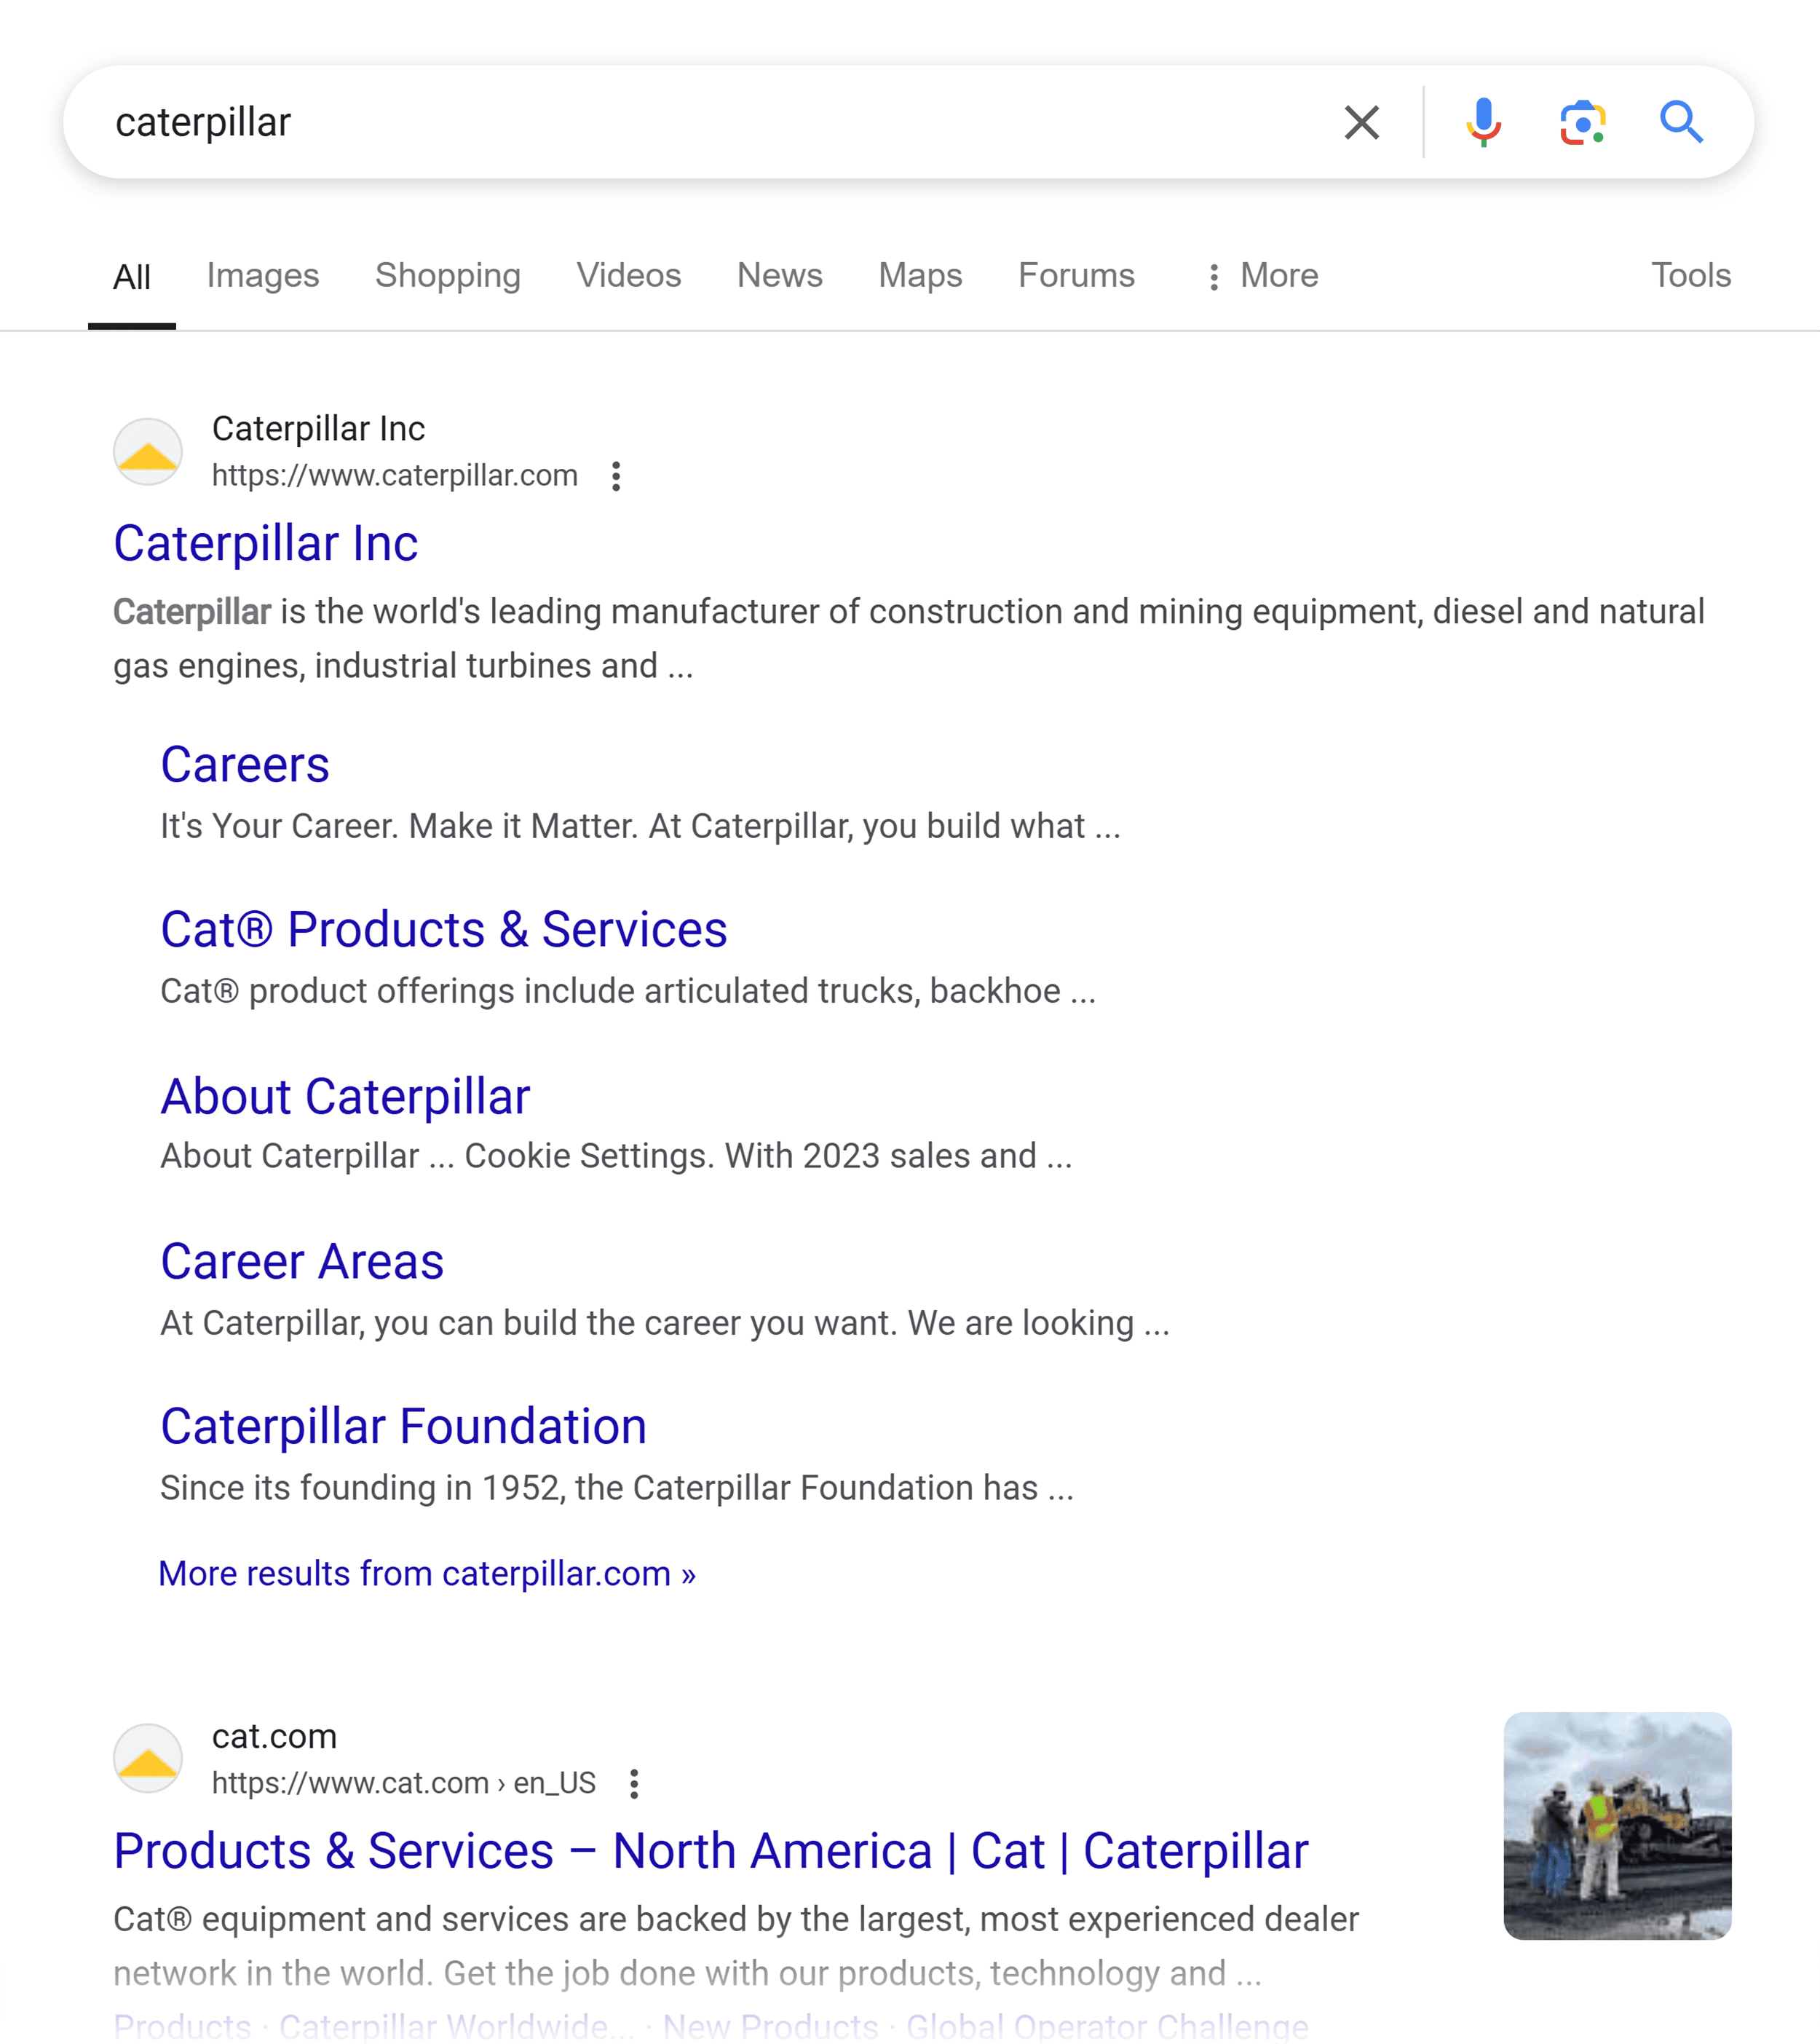
Task: Switch to the Maps tab
Action: click(x=920, y=276)
